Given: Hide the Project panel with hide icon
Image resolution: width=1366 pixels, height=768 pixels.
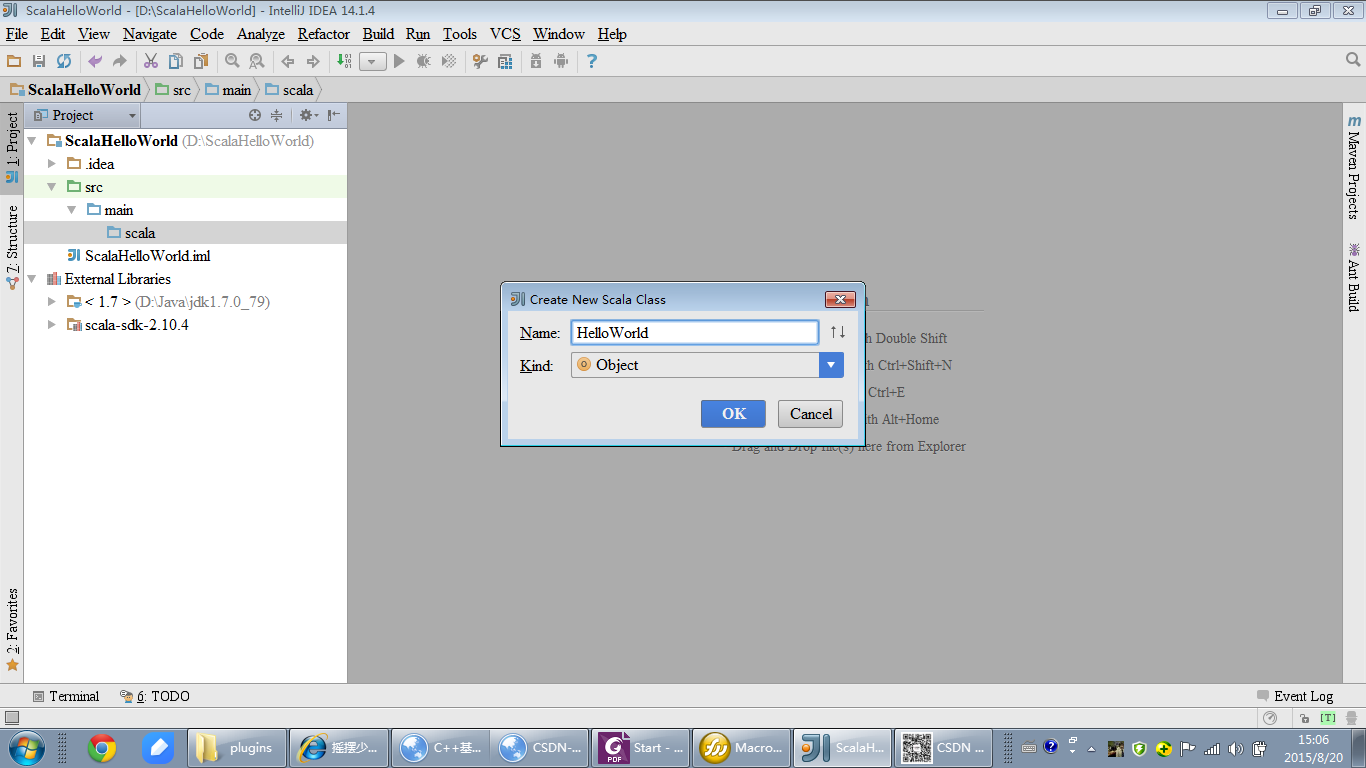Looking at the screenshot, I should pyautogui.click(x=334, y=115).
